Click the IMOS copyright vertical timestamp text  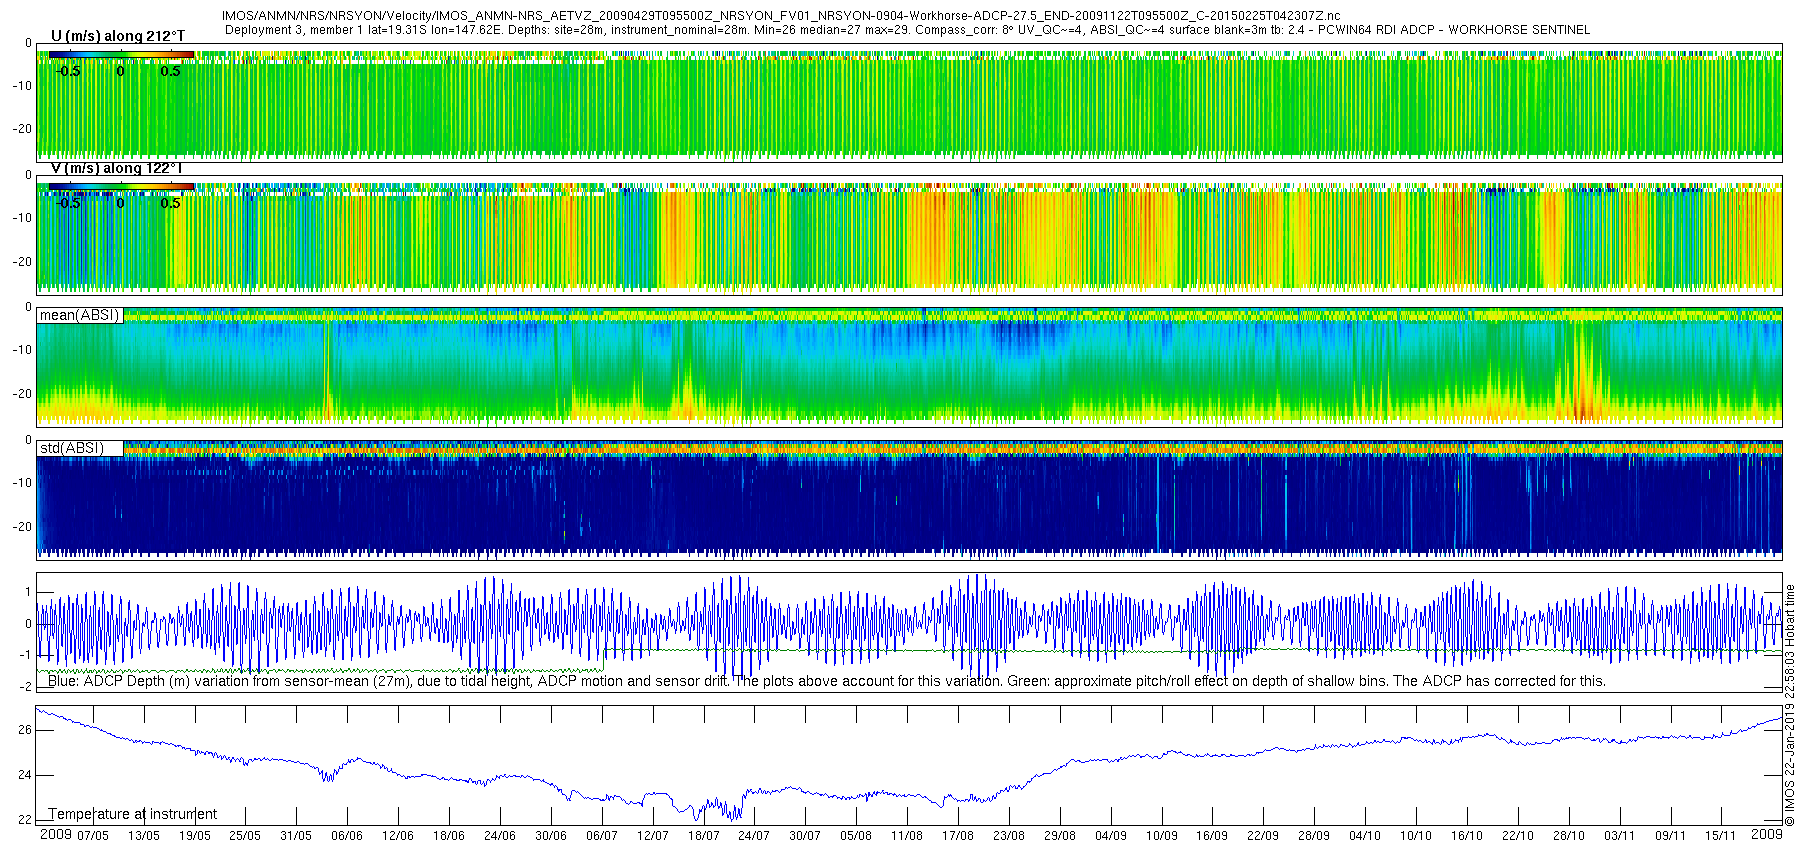pyautogui.click(x=1790, y=706)
